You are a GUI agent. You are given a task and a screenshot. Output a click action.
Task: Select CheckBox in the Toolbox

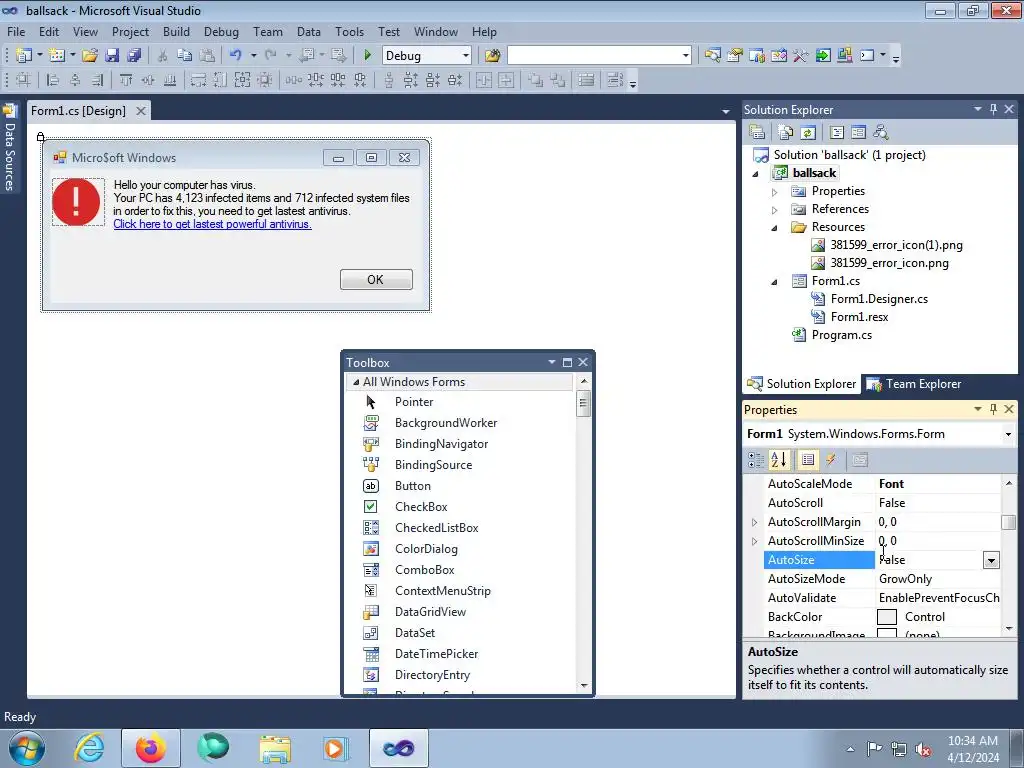coord(421,507)
